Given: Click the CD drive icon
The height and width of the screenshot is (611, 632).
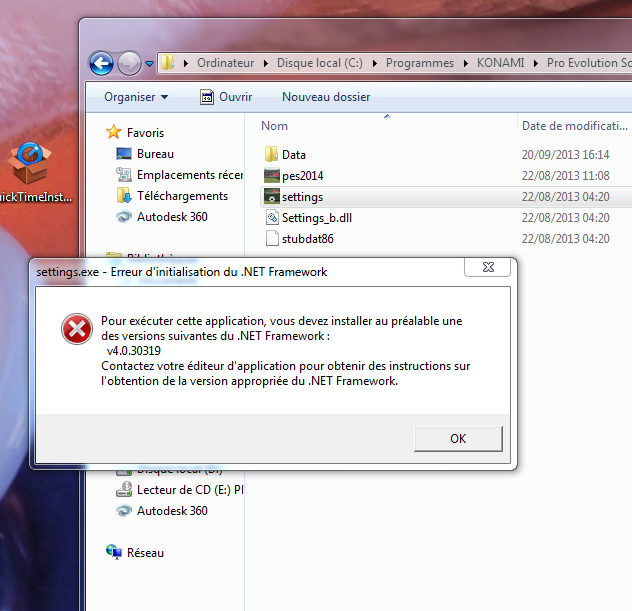Looking at the screenshot, I should 124,489.
